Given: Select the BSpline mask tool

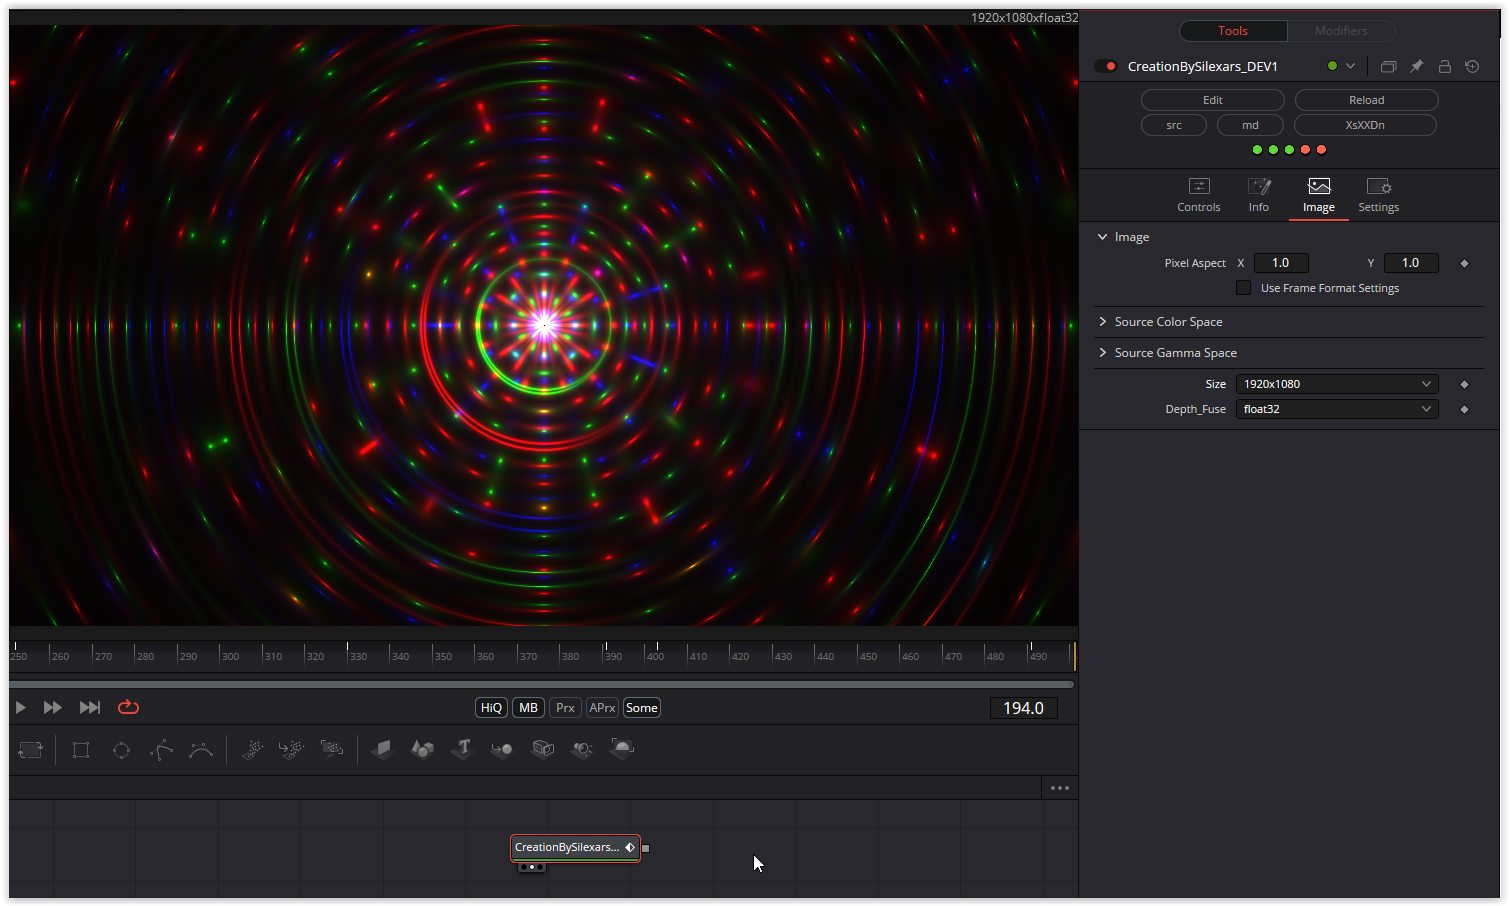Looking at the screenshot, I should point(201,750).
